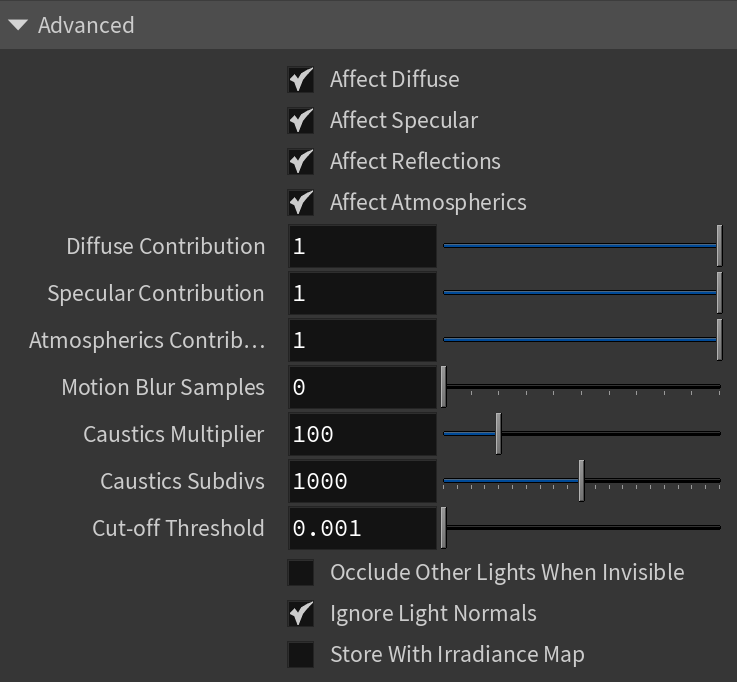Click the Atmospherics Contribution value field
The width and height of the screenshot is (737, 682).
pyautogui.click(x=362, y=341)
